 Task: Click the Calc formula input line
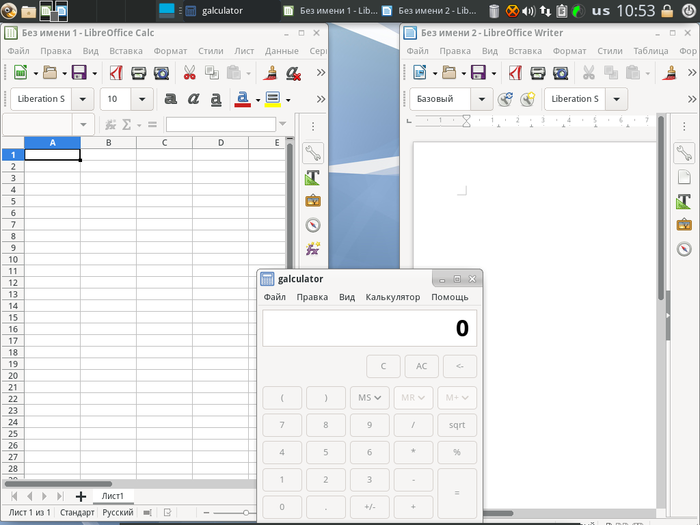(220, 125)
